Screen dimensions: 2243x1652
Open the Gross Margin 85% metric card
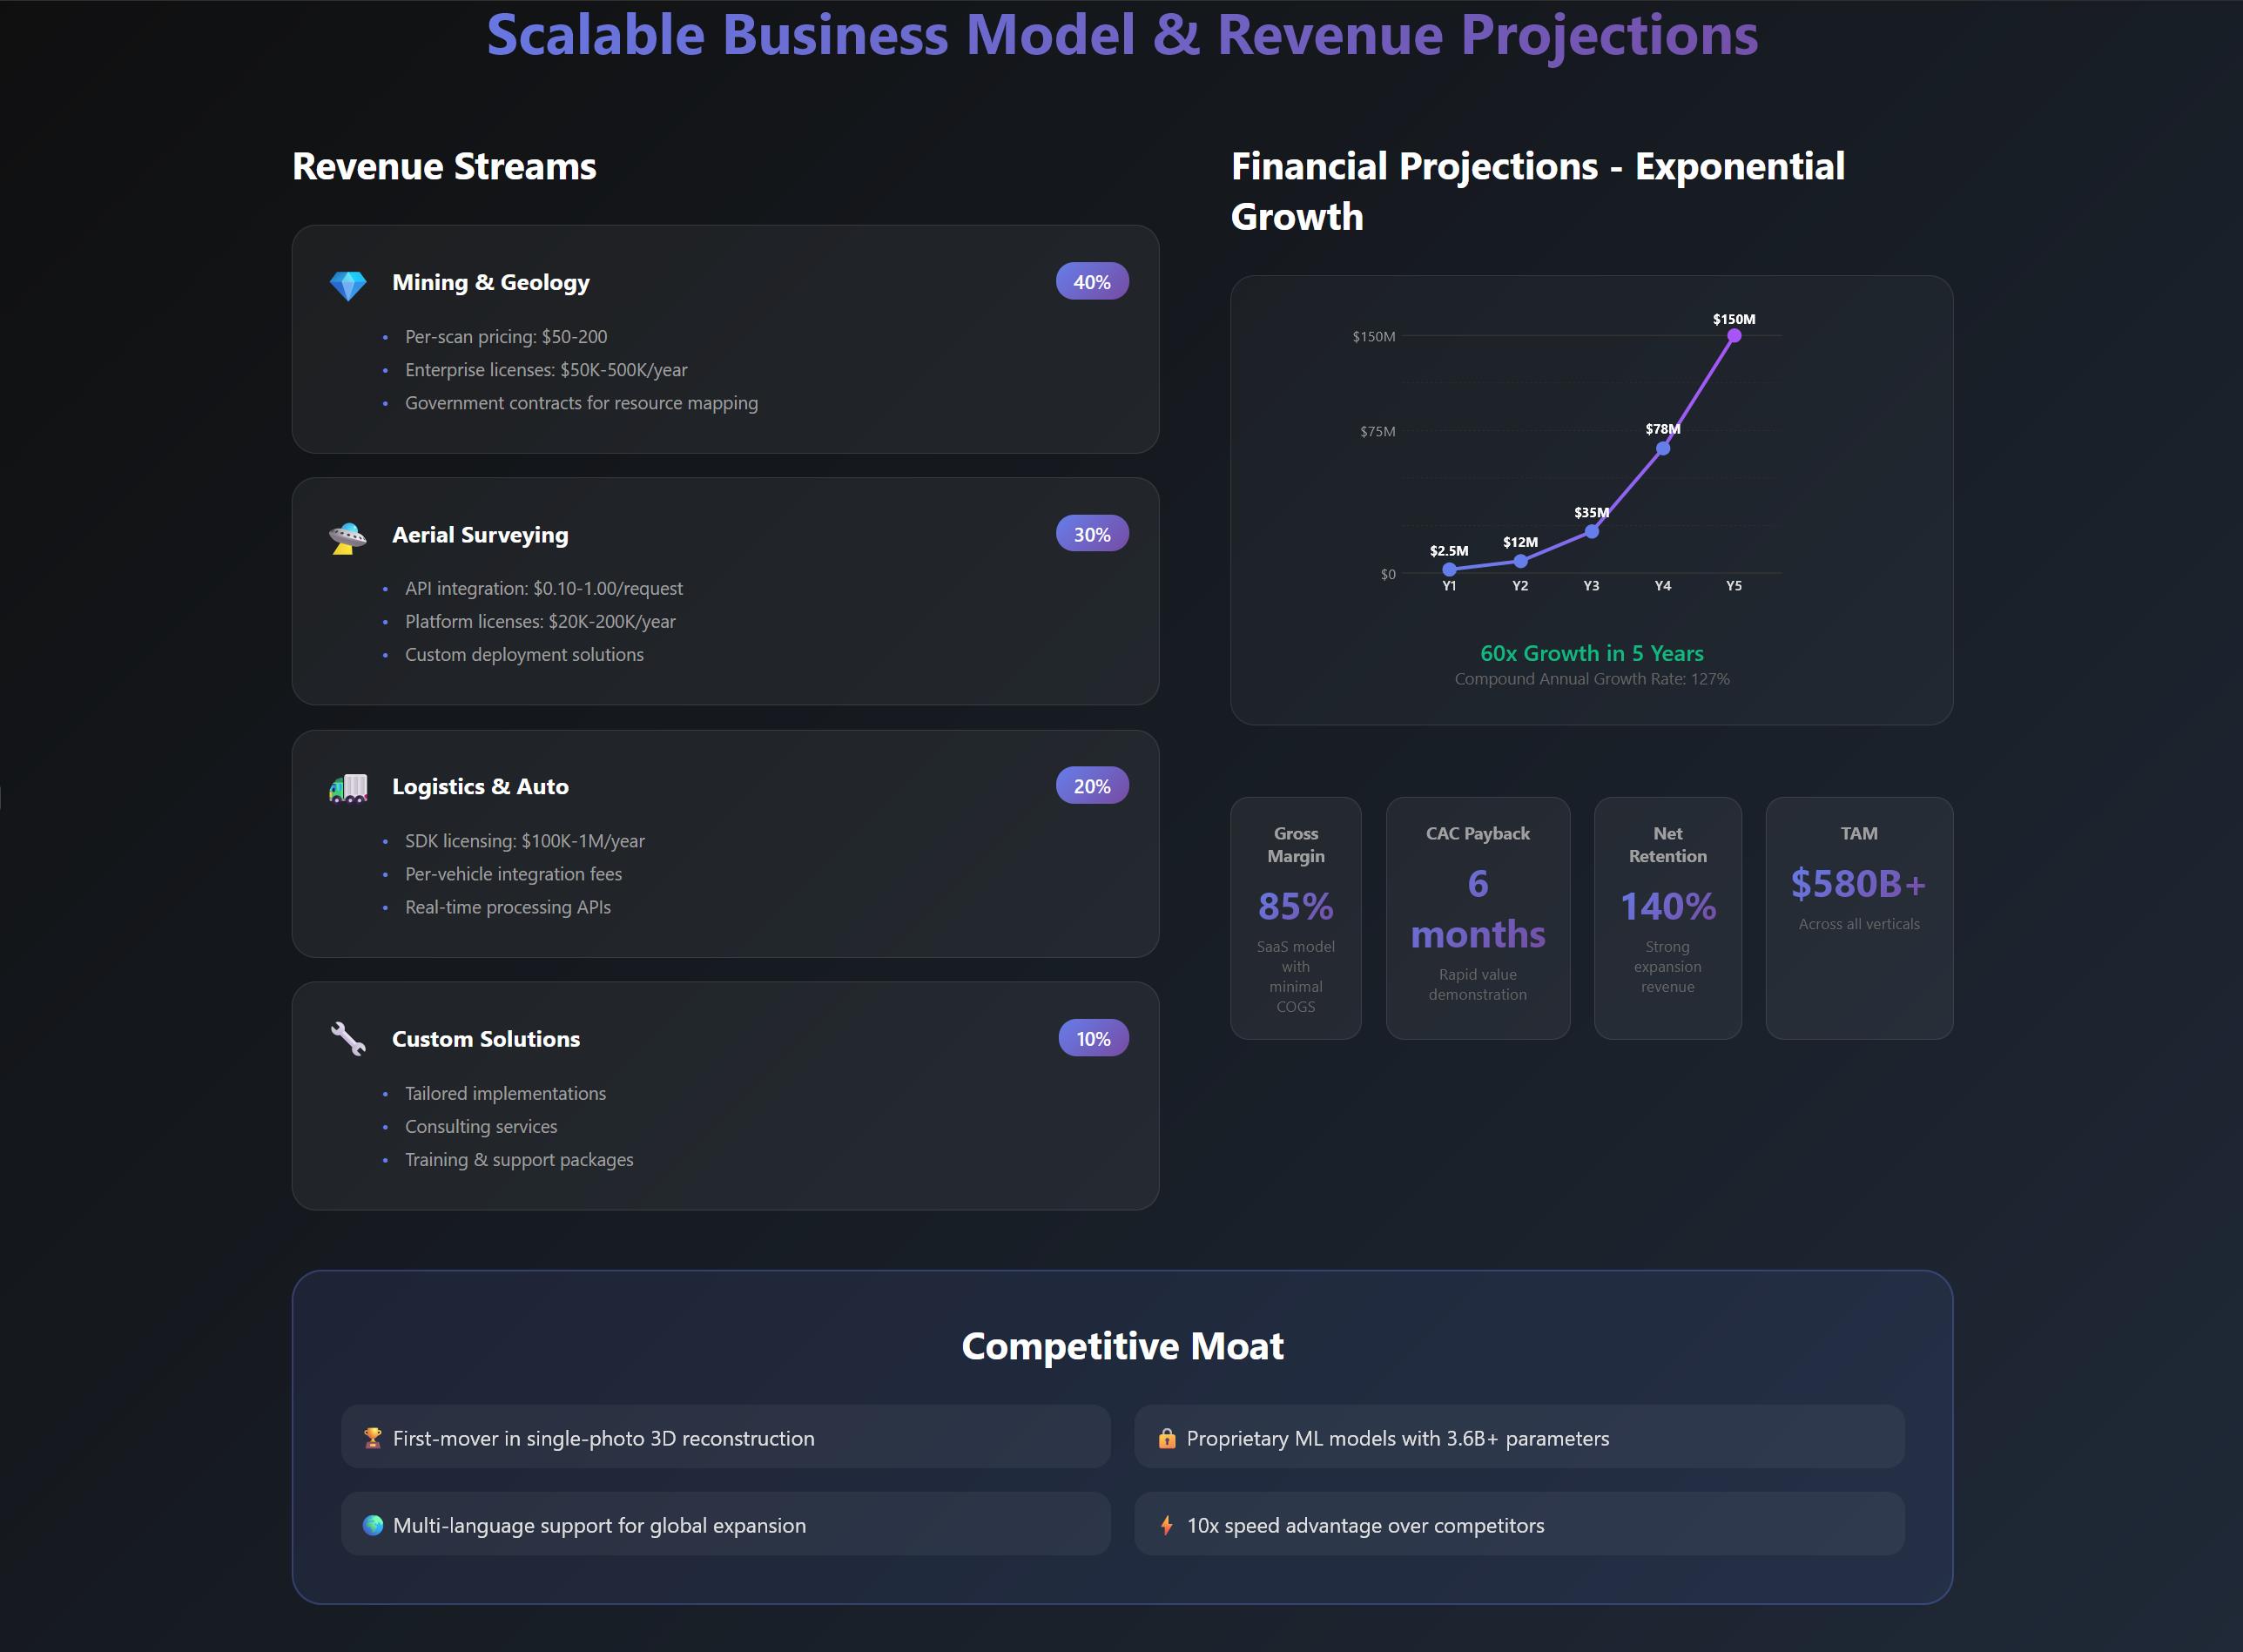click(x=1295, y=917)
